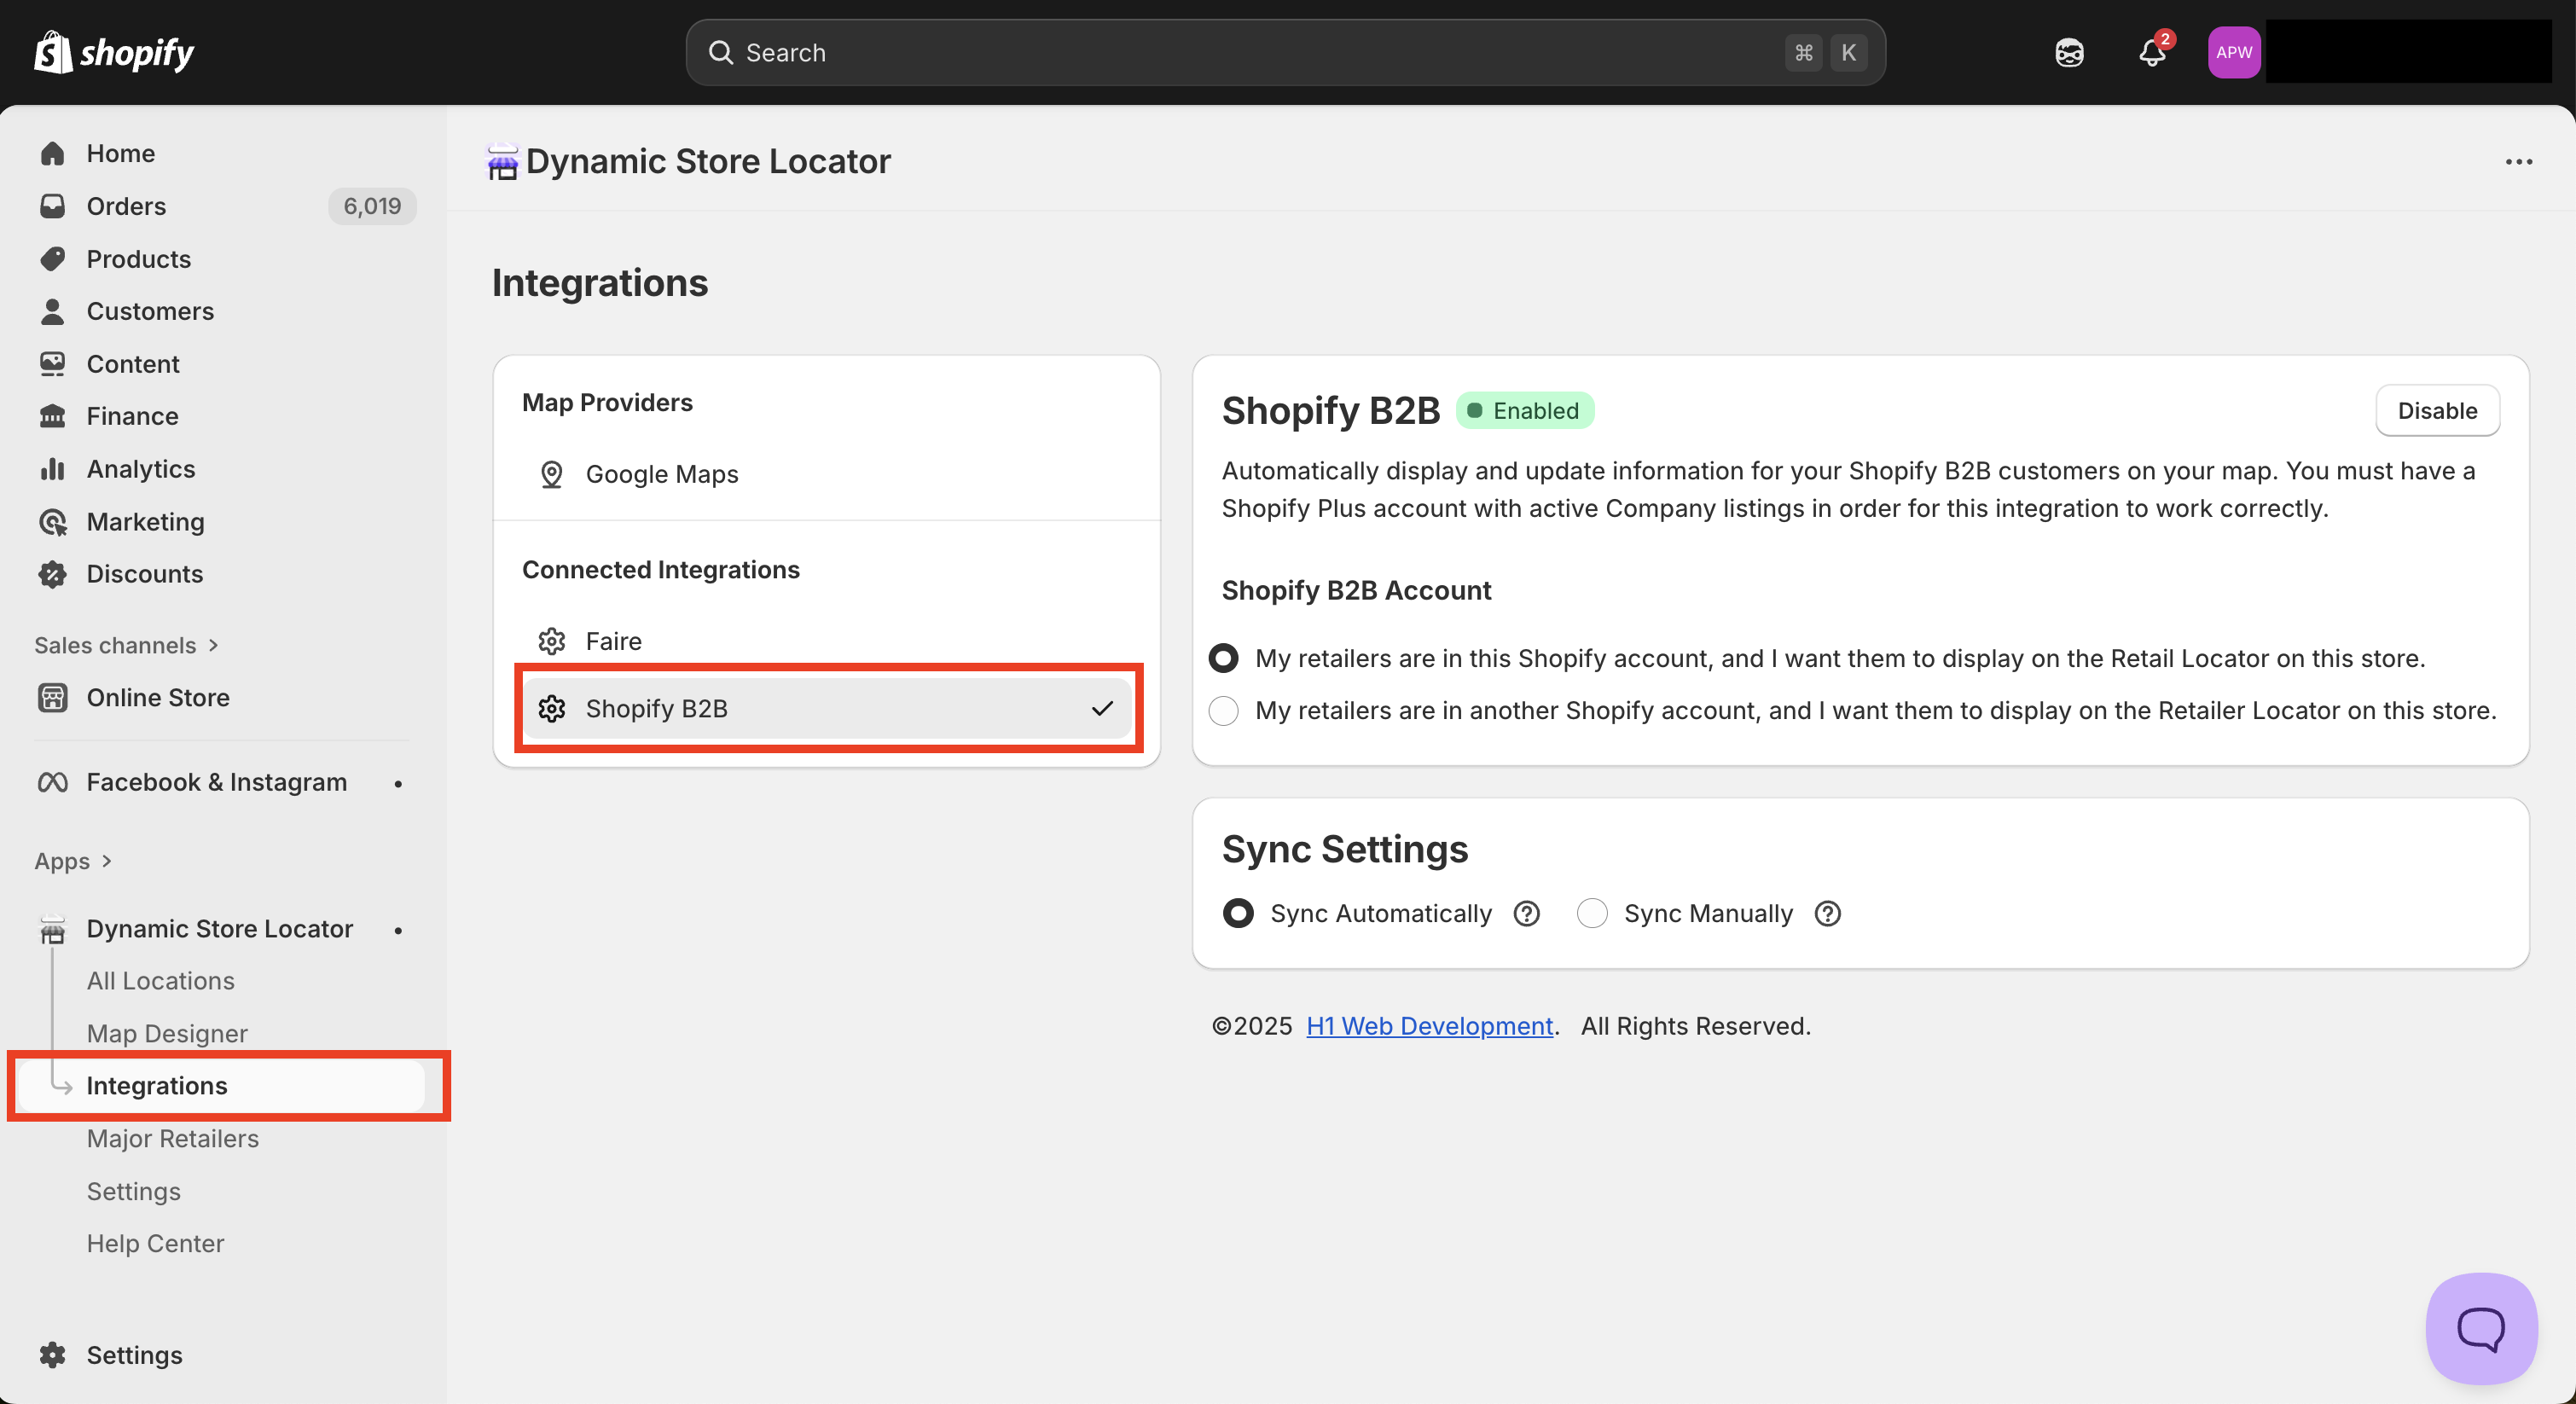
Task: Click the Disable button
Action: click(2436, 411)
